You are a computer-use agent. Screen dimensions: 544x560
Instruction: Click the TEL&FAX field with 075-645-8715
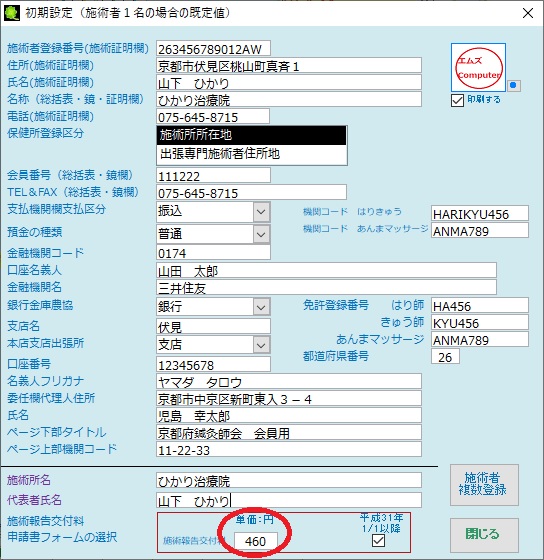point(251,192)
